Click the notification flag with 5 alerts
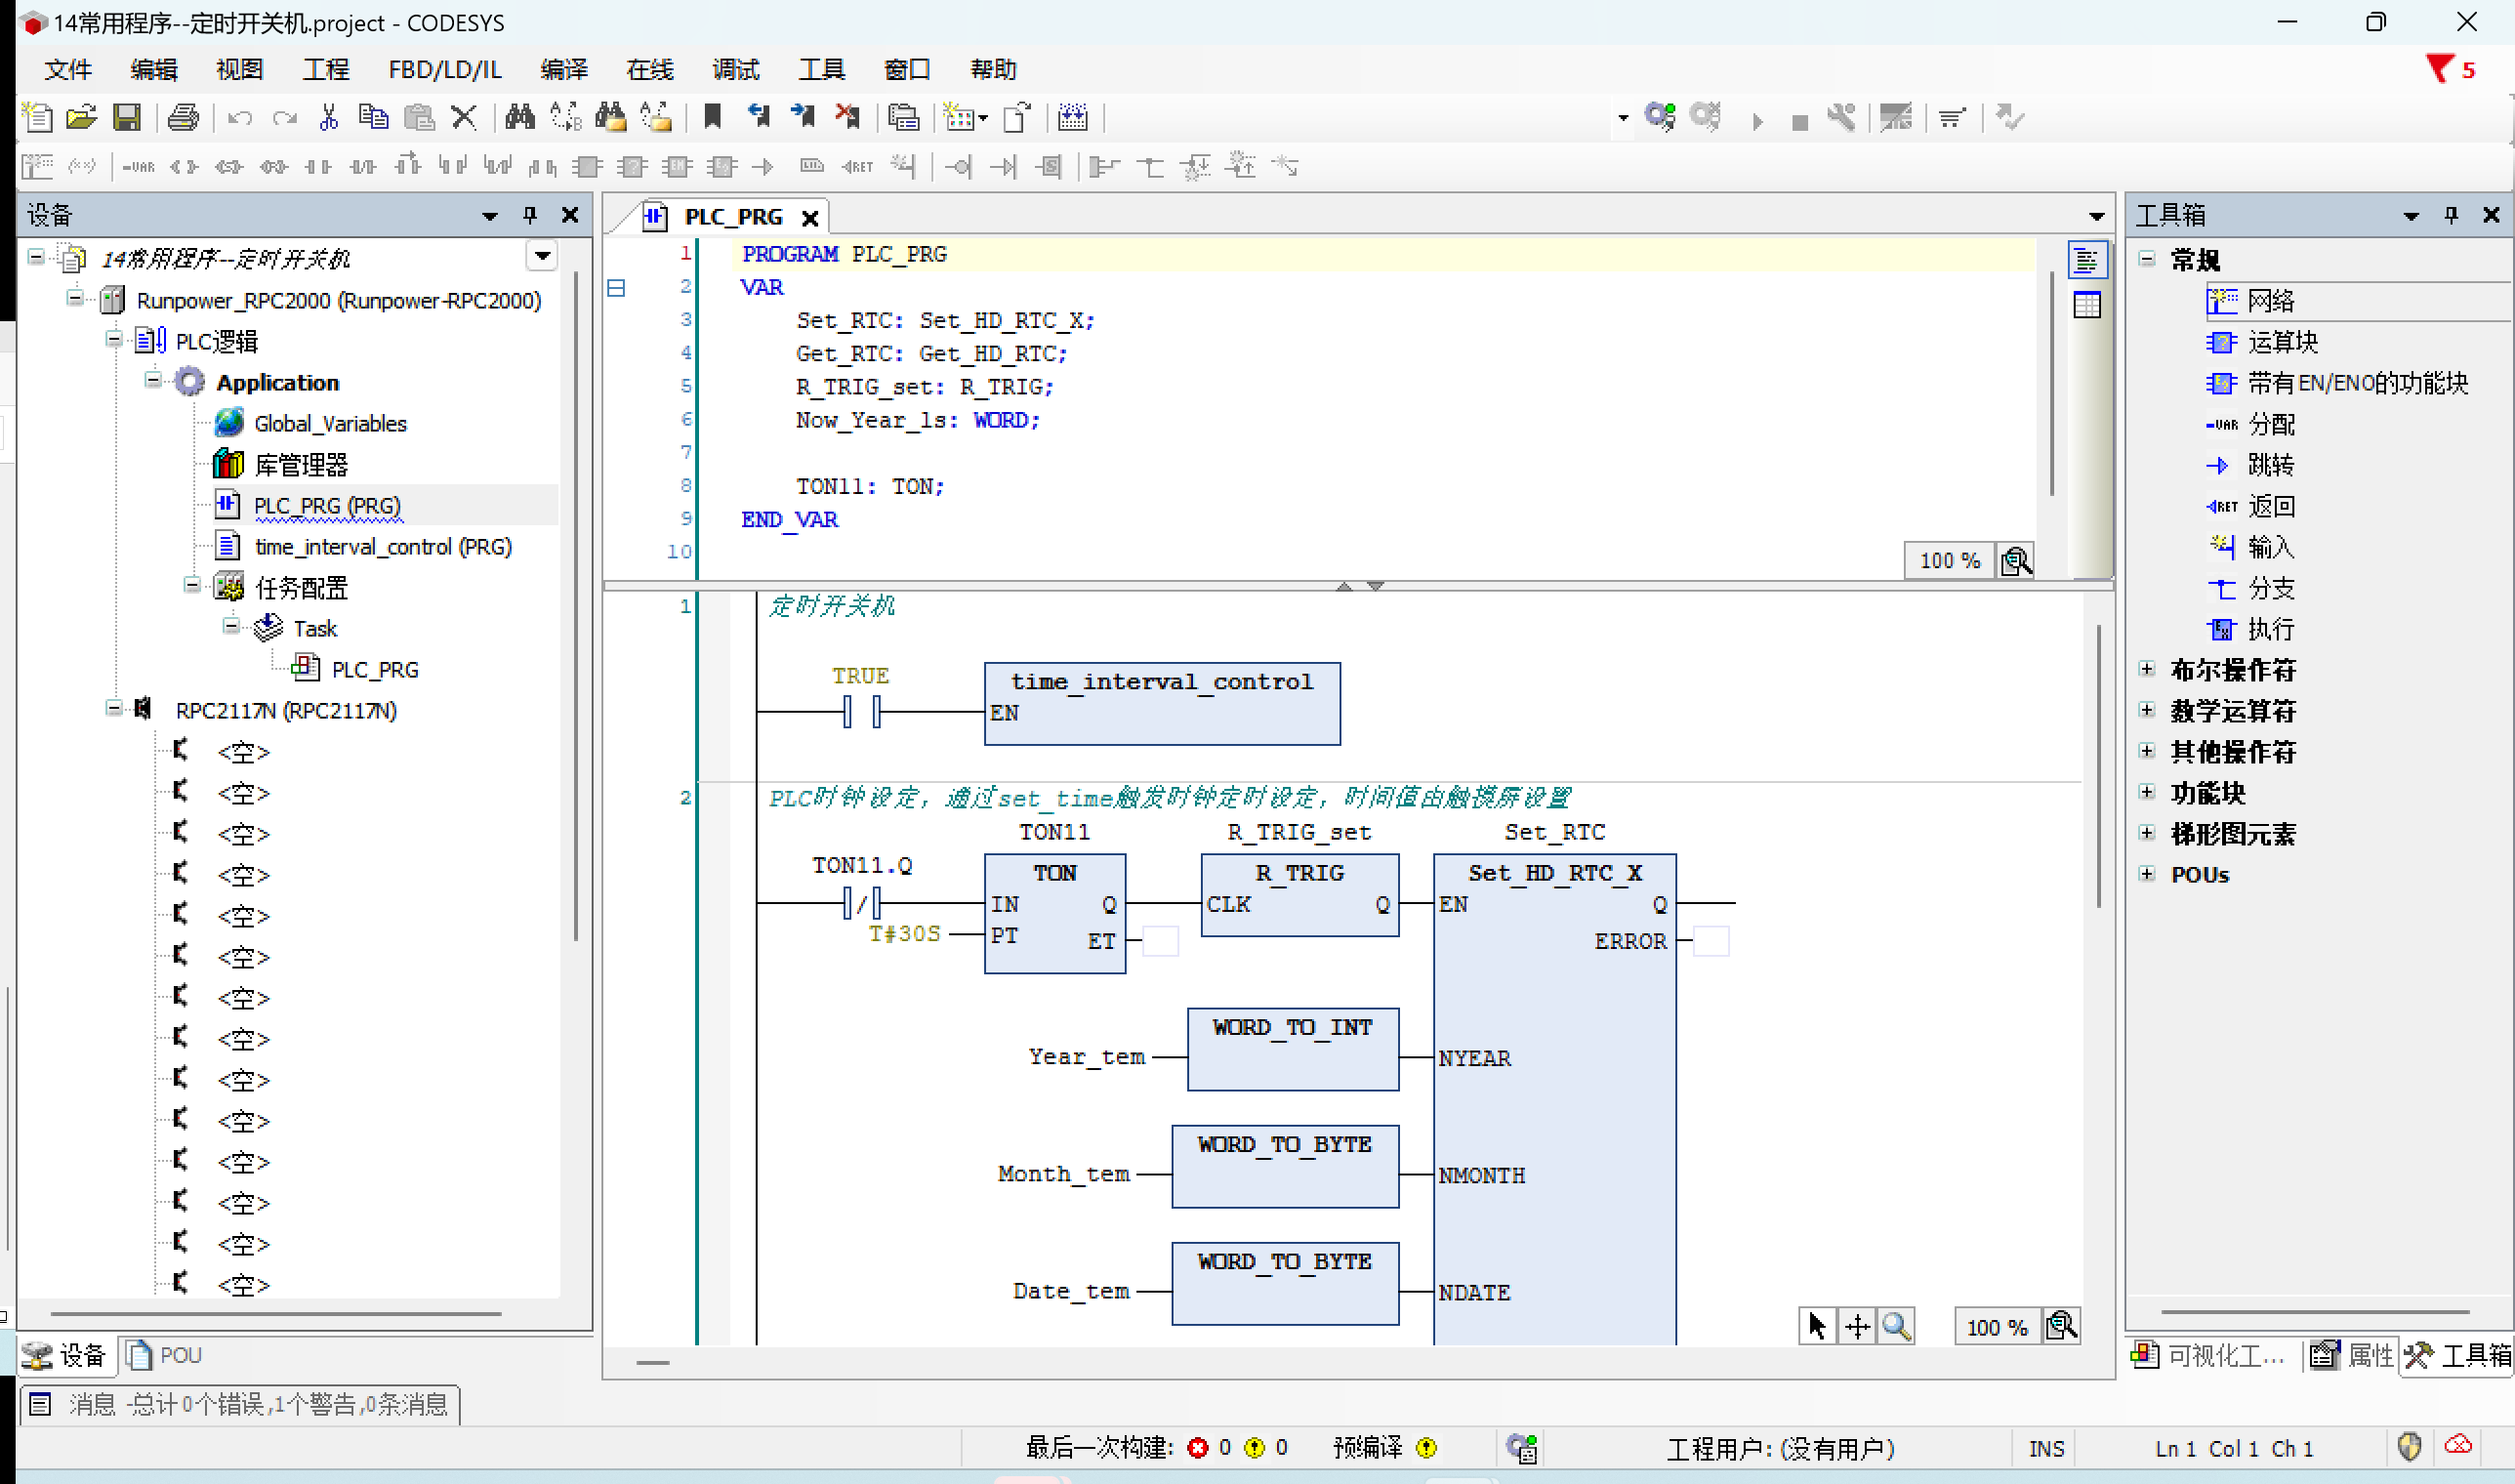 pyautogui.click(x=2449, y=69)
